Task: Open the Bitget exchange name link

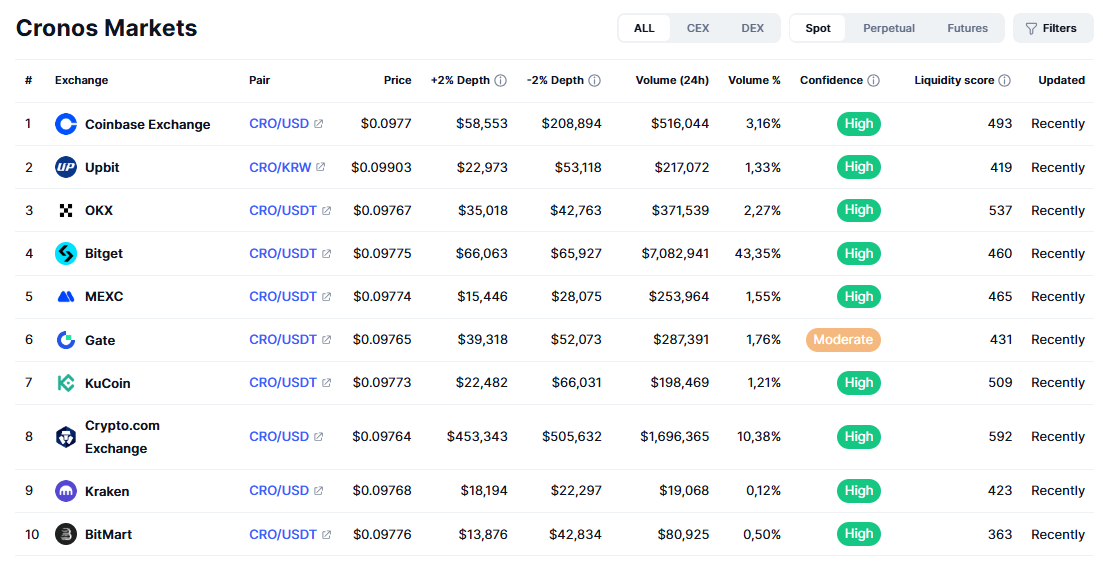Action: click(x=104, y=253)
